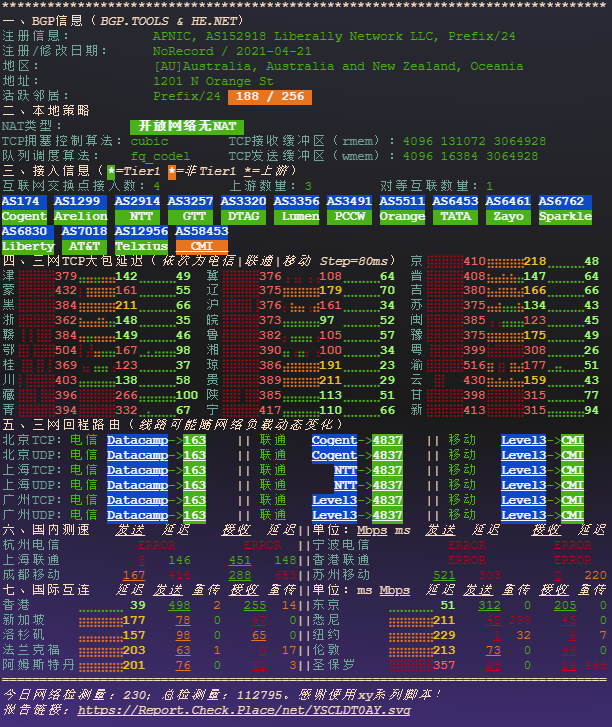This screenshot has width=612, height=727.
Task: Click the green 开放网络无NAT badge
Action: [187, 126]
